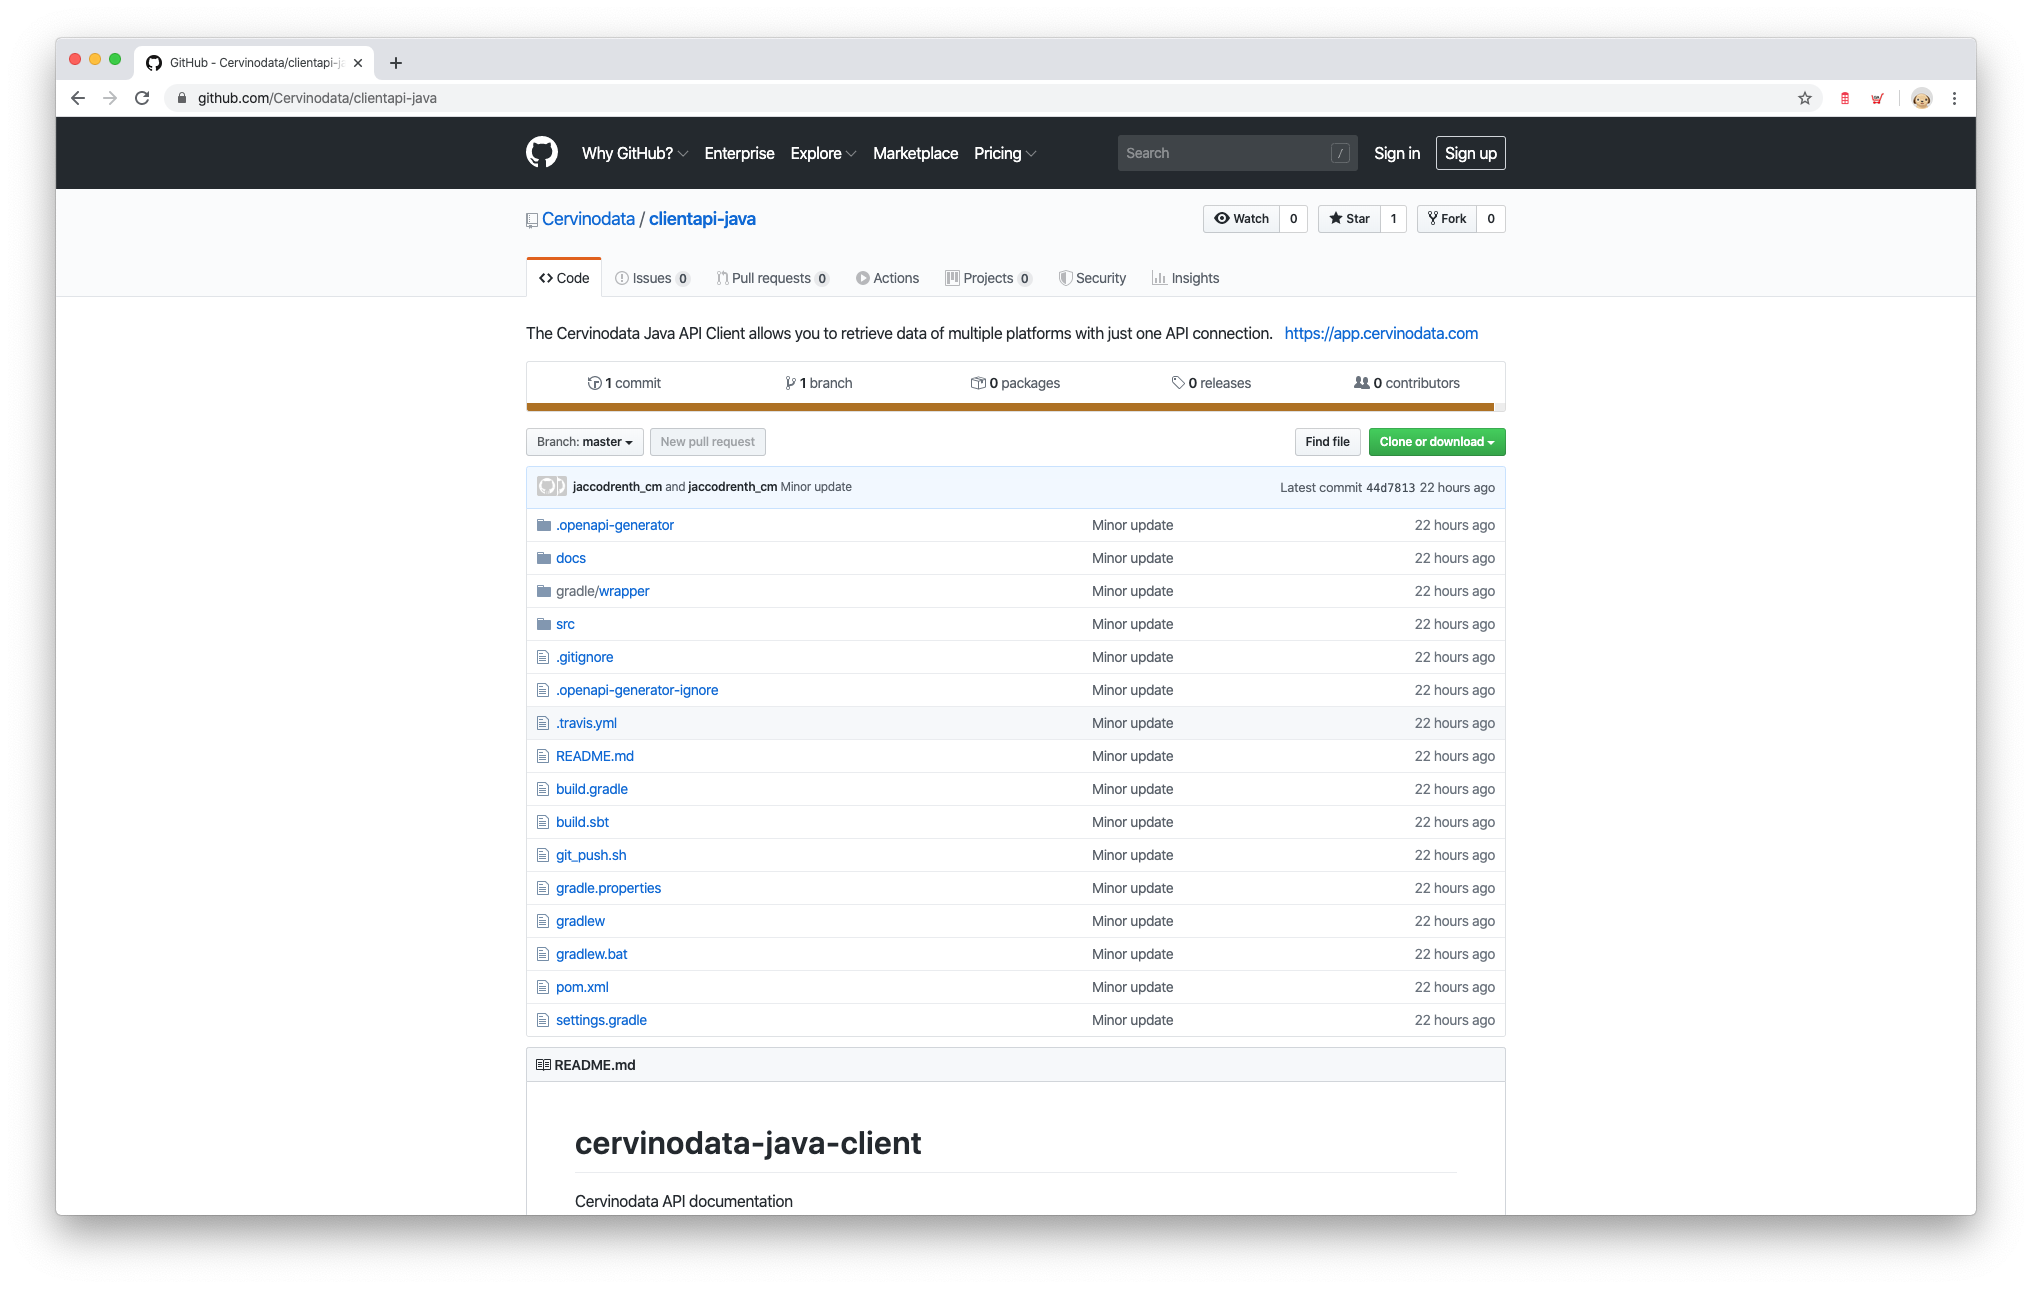Open the git_push.sh file
The width and height of the screenshot is (2032, 1289).
pos(591,855)
